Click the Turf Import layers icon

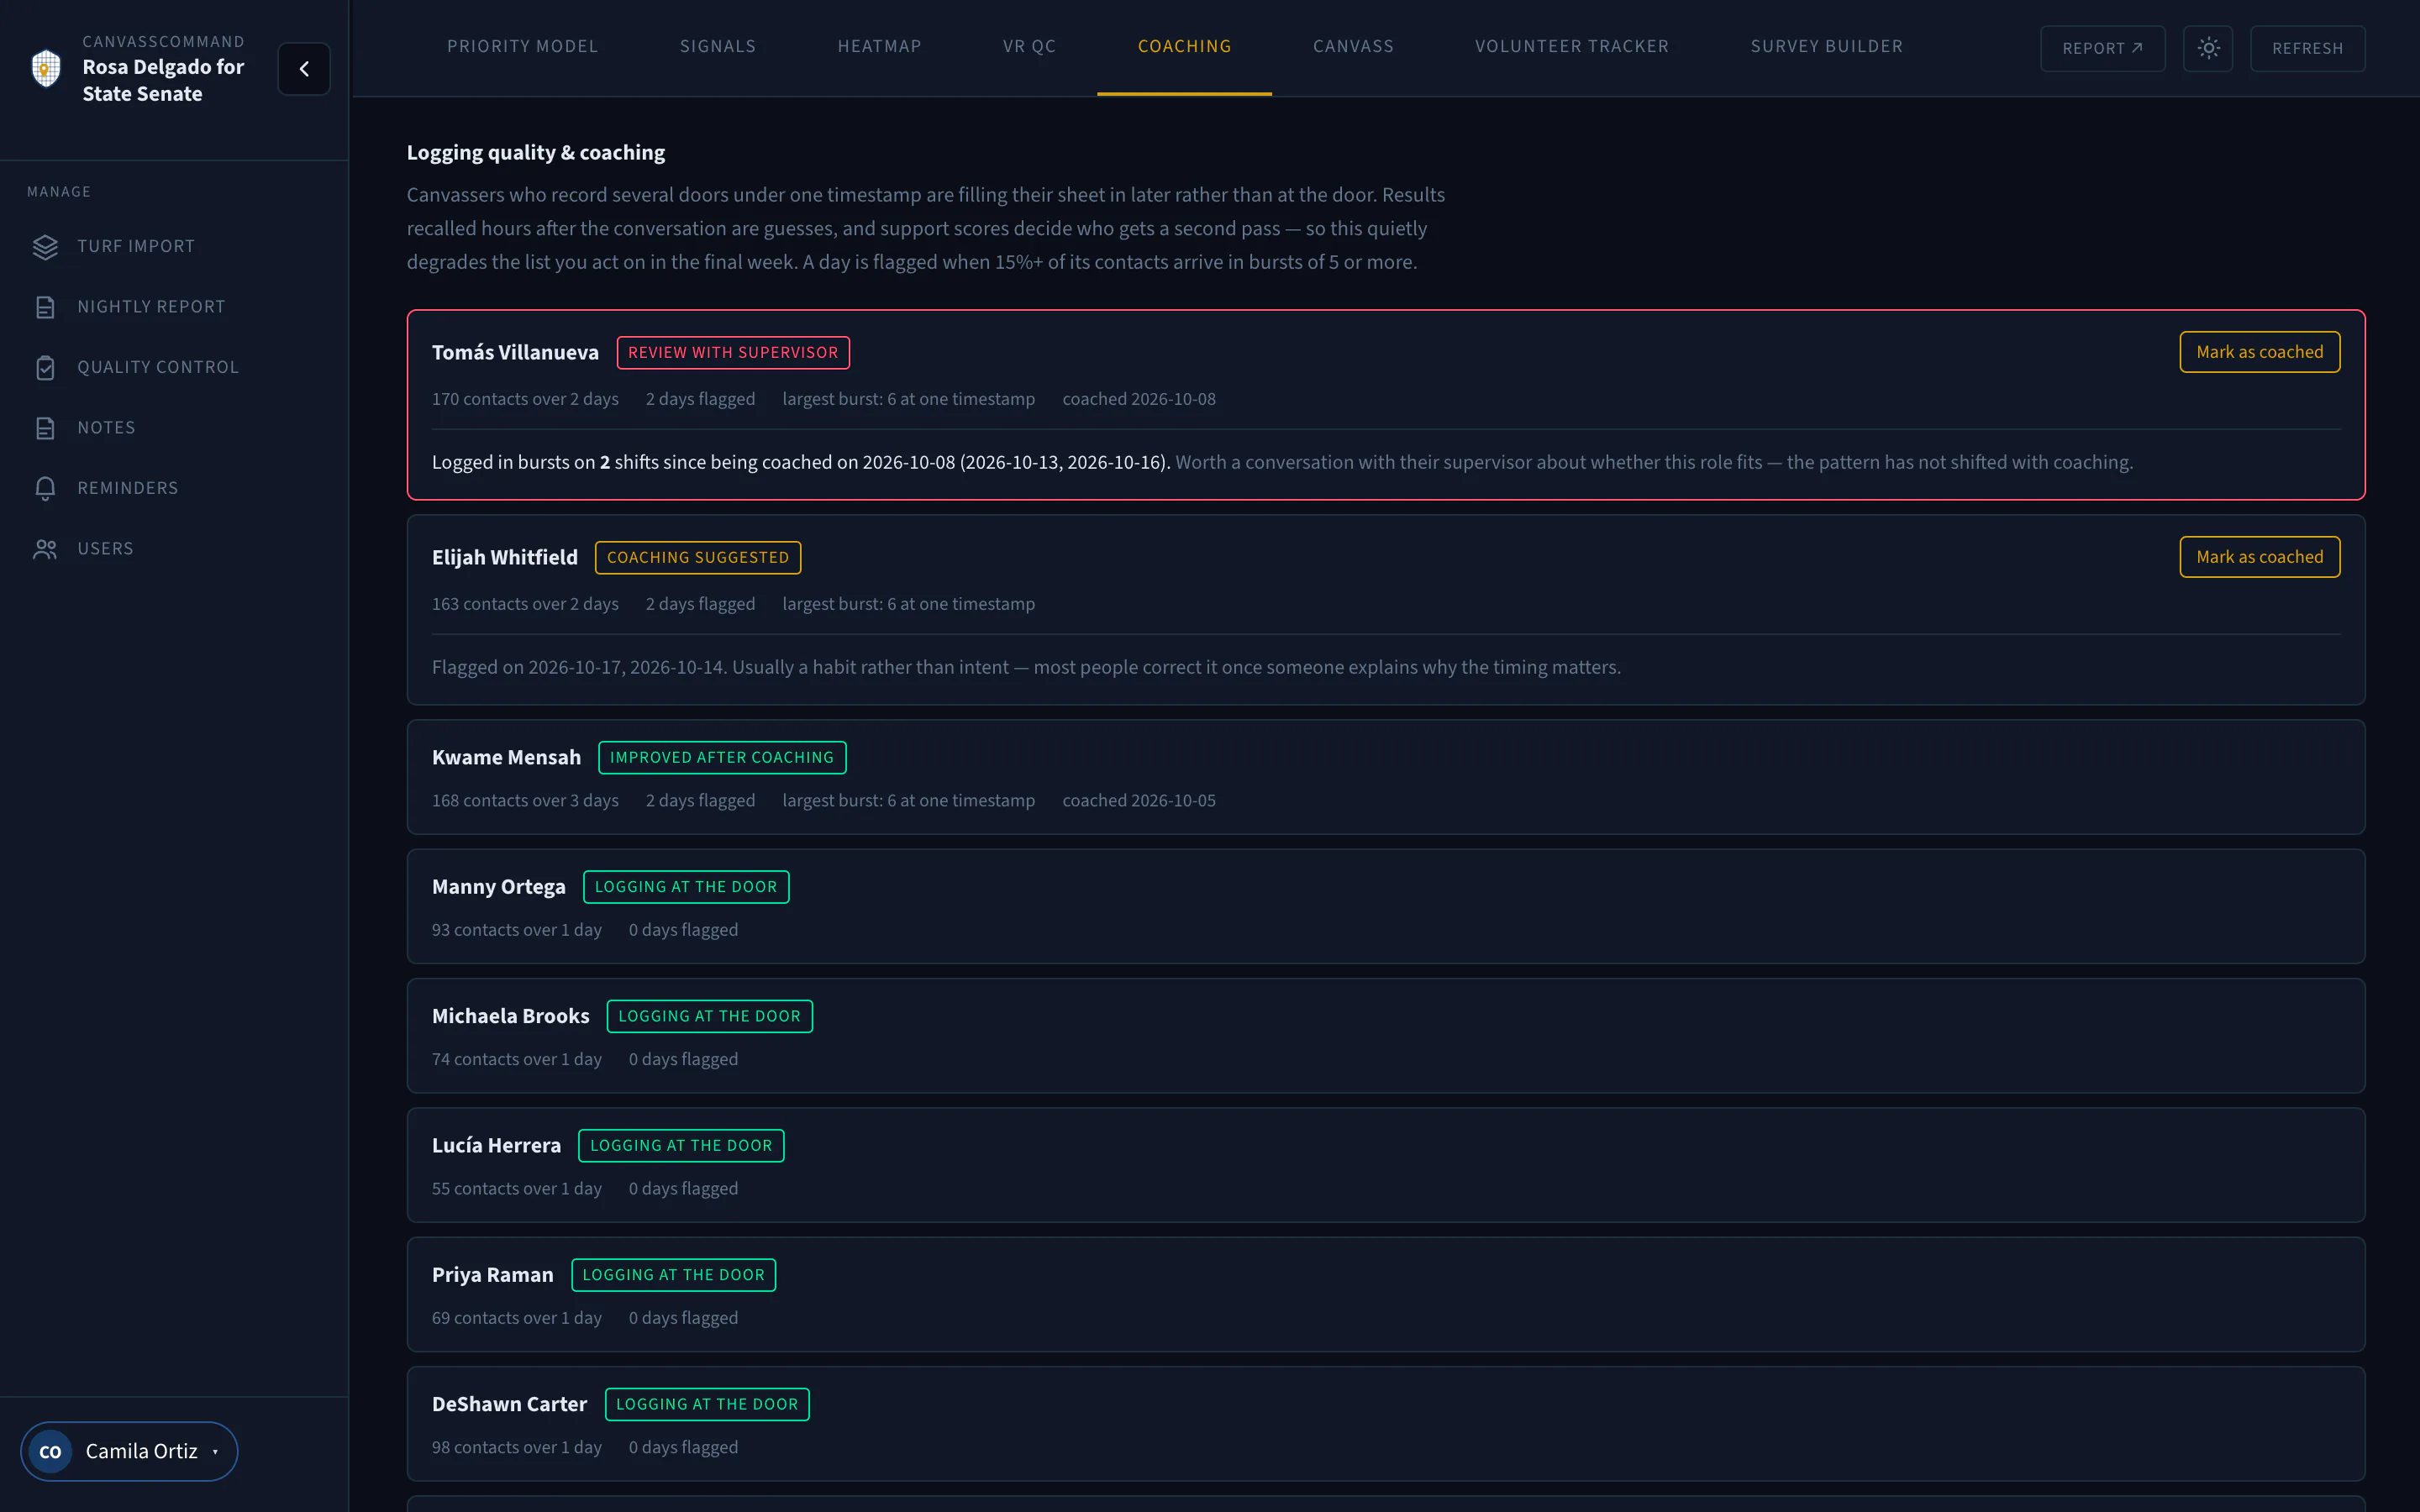(45, 246)
